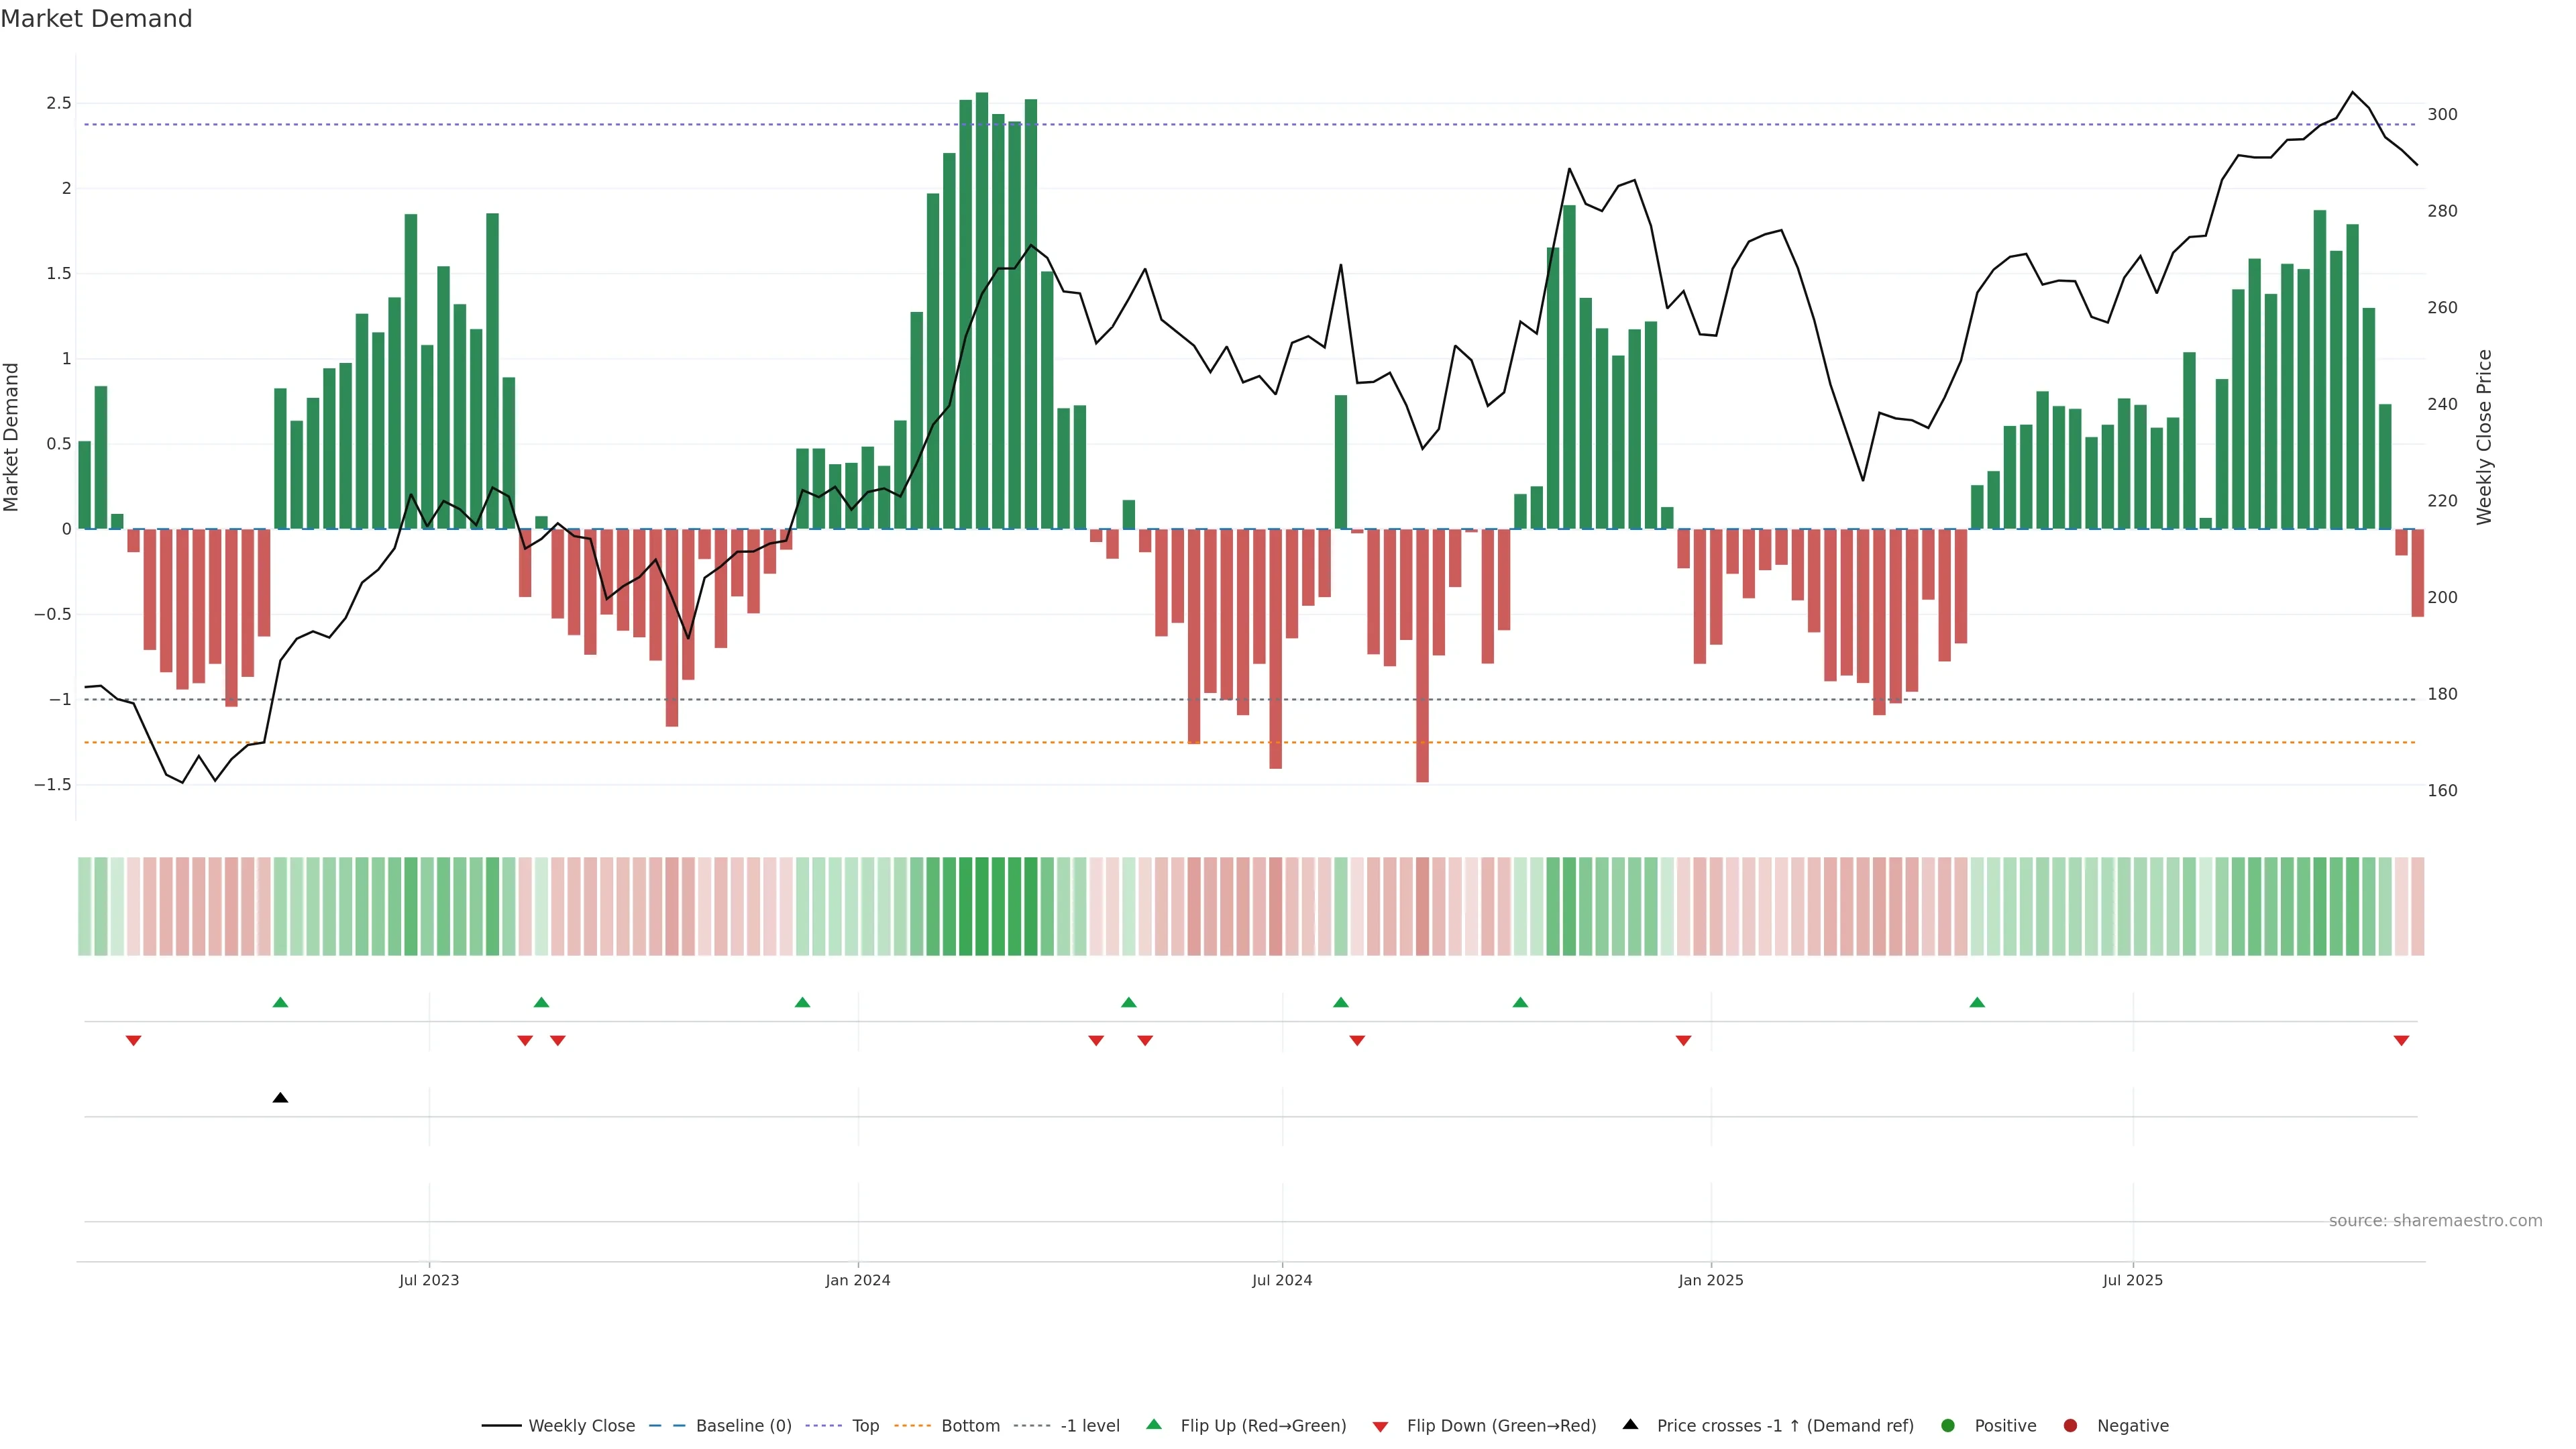Toggle the Top legend entry
2576x1449 pixels.
pos(865,1426)
